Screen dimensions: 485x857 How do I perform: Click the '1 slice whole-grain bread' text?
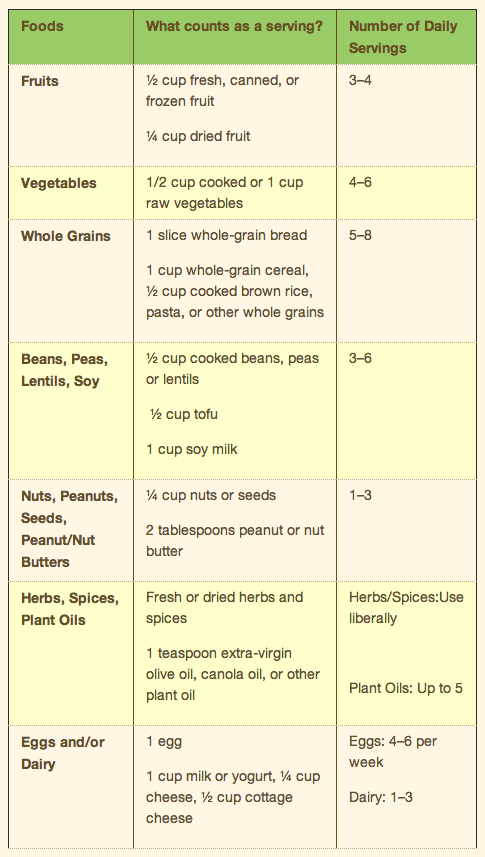coord(226,236)
